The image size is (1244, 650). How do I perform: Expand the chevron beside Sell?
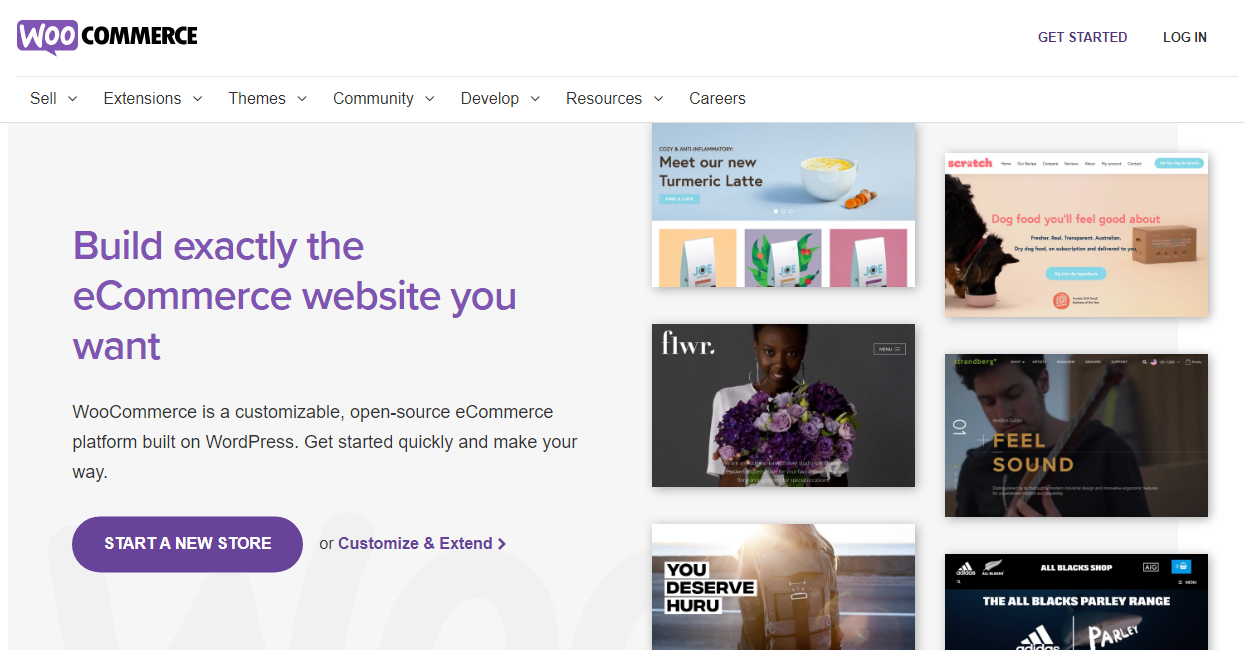click(72, 99)
